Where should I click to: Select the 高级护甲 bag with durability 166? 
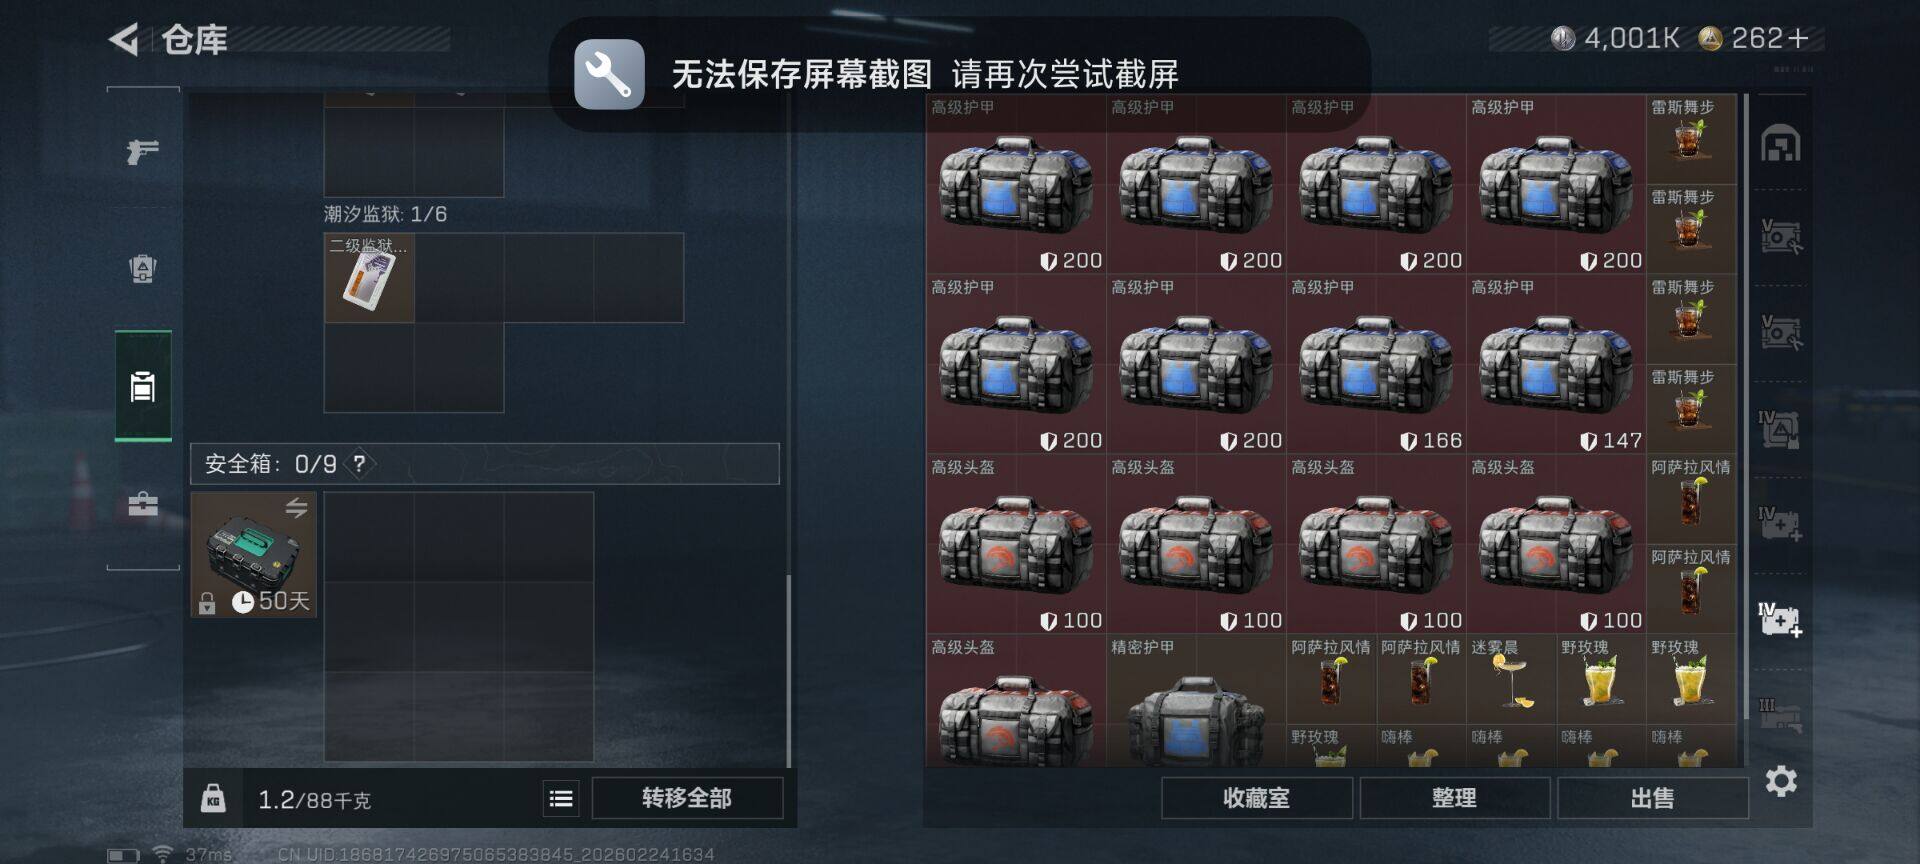[x=1376, y=364]
